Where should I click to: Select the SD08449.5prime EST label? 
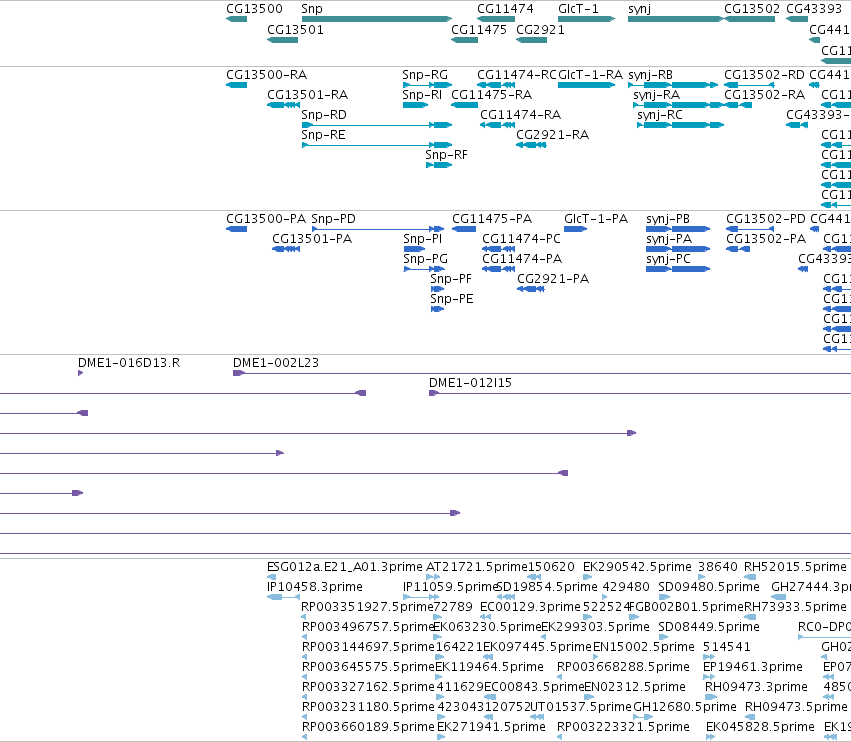pos(709,627)
